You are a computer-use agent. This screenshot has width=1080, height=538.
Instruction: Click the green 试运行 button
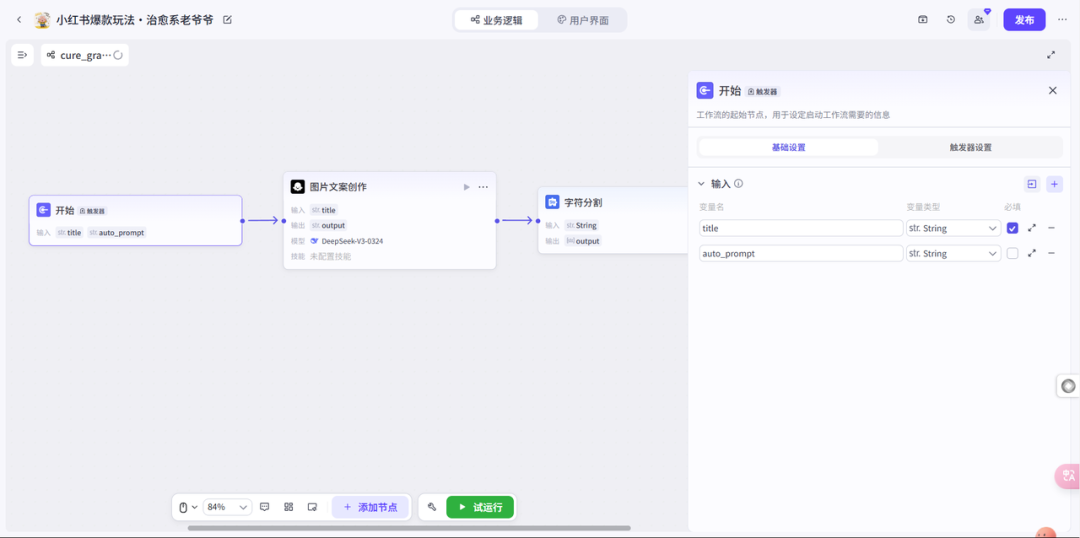point(479,507)
